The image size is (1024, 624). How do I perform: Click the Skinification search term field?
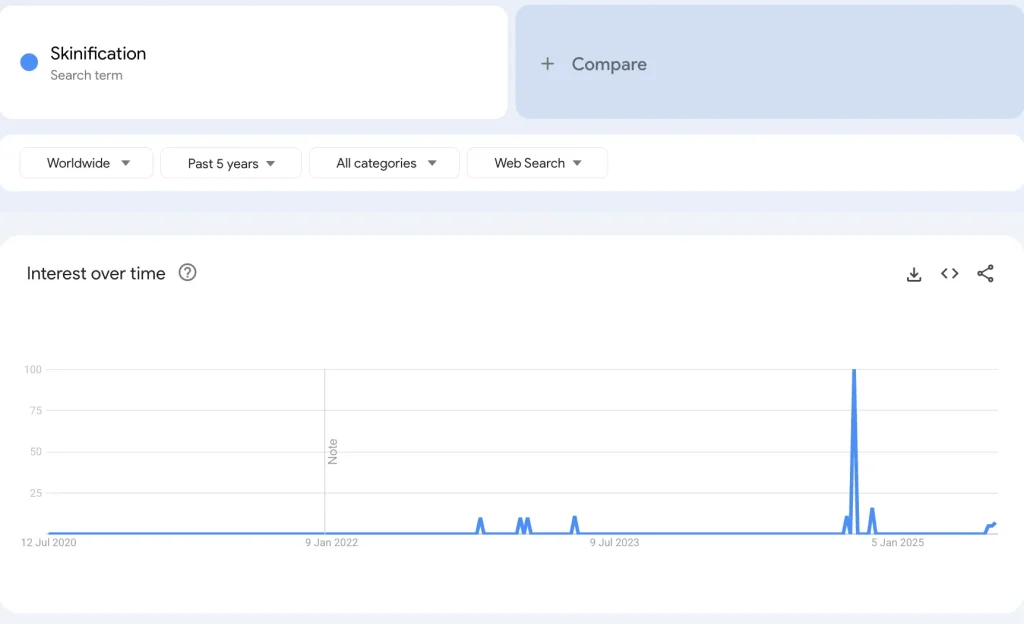click(x=98, y=54)
